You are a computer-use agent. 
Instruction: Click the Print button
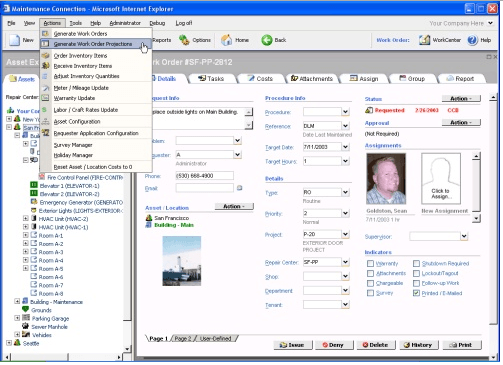[x=462, y=345]
